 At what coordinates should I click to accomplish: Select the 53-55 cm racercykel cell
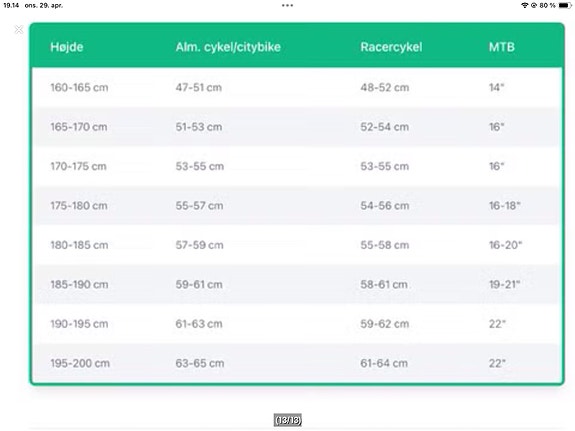pyautogui.click(x=385, y=167)
